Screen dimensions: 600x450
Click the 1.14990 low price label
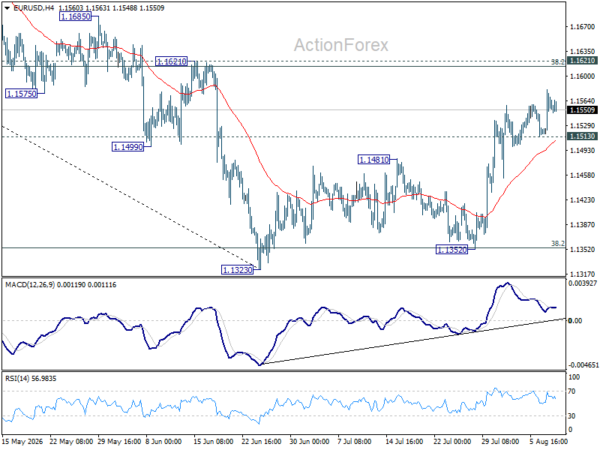(x=128, y=147)
